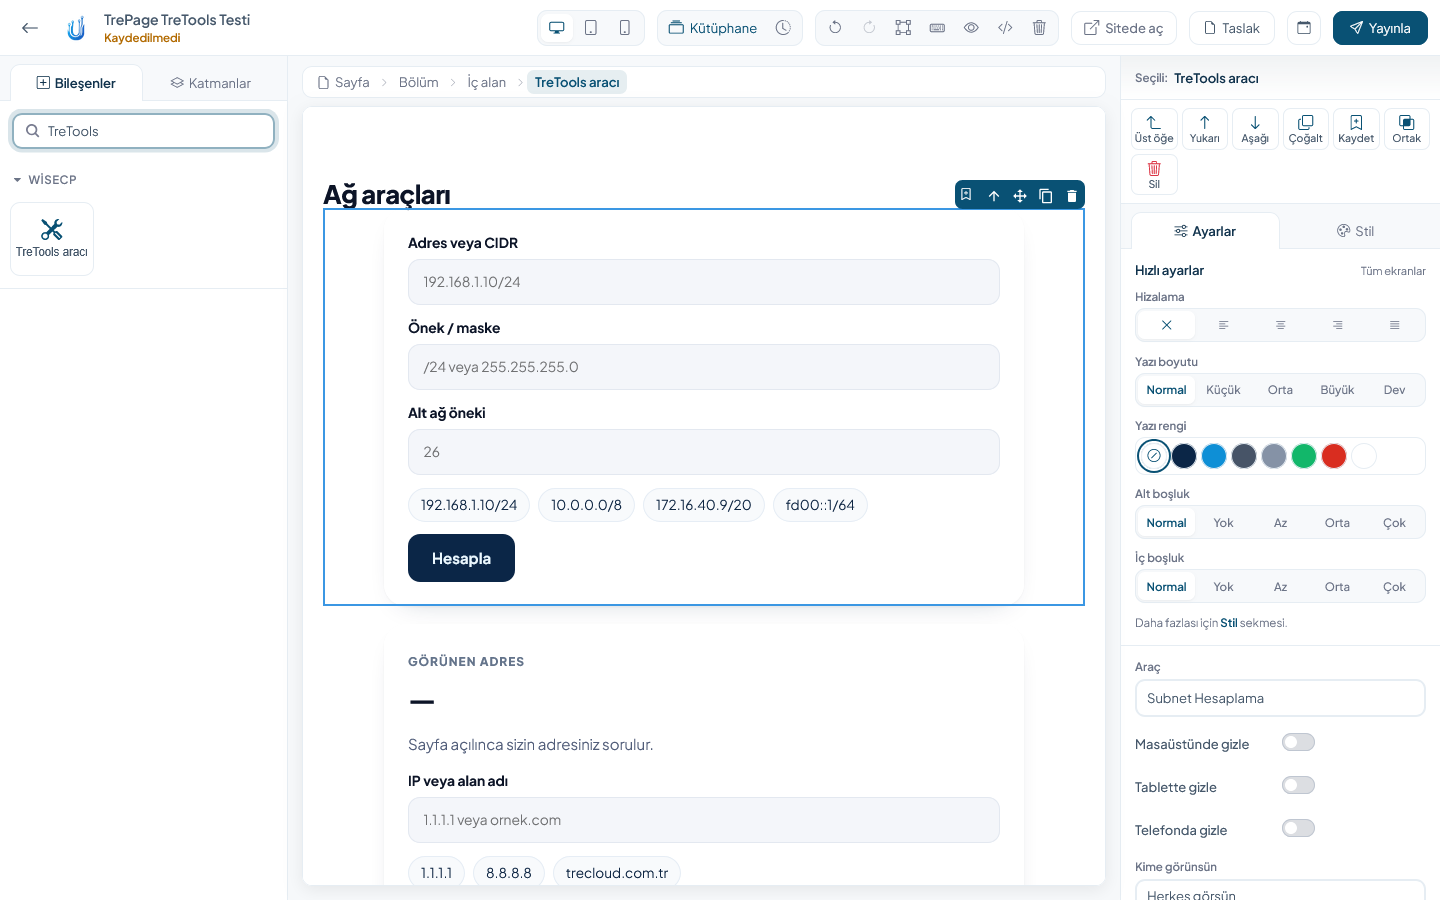Open the Stil tab
The height and width of the screenshot is (900, 1440).
point(1355,231)
